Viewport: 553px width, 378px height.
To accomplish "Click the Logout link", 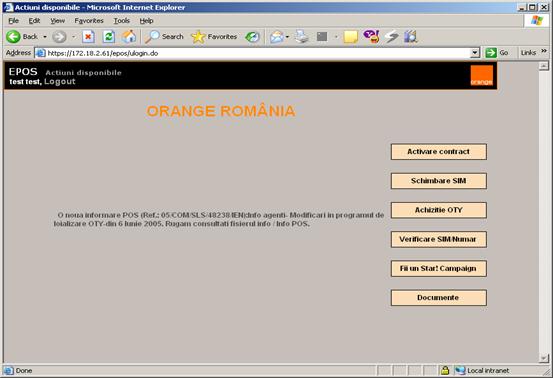I will [x=60, y=81].
